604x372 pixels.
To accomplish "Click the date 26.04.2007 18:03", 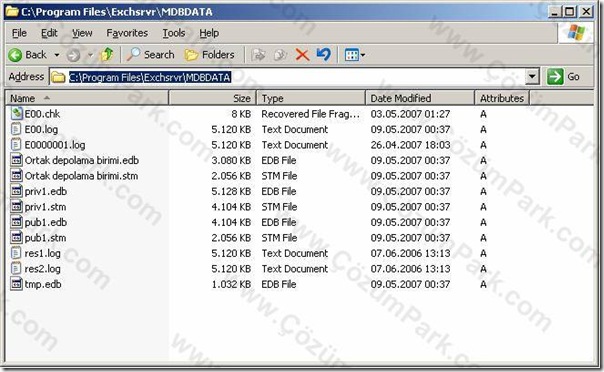I will (x=410, y=145).
